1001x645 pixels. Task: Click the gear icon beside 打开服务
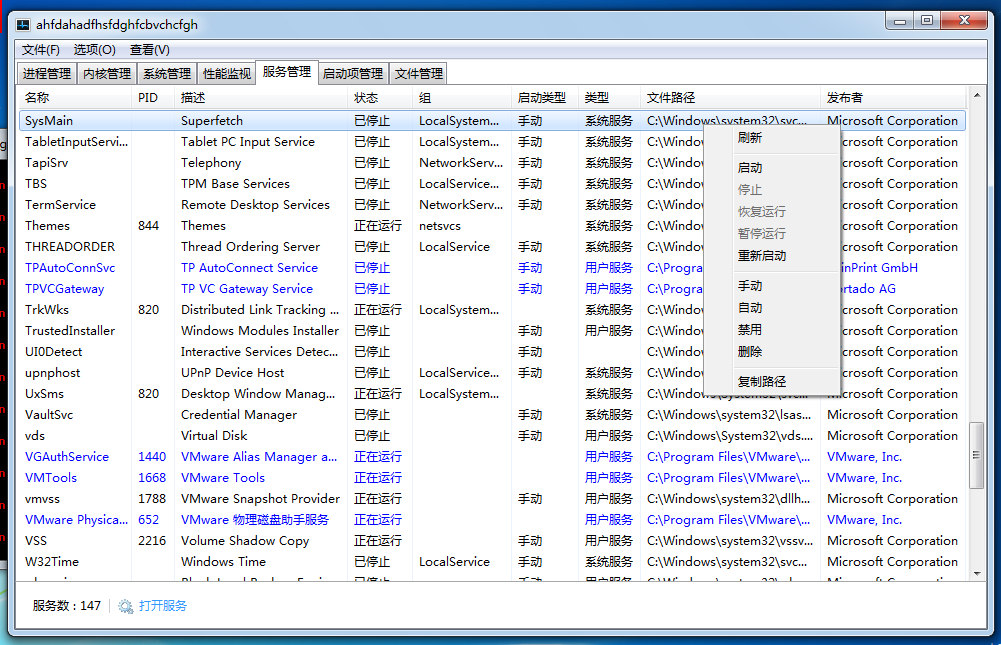tap(126, 606)
